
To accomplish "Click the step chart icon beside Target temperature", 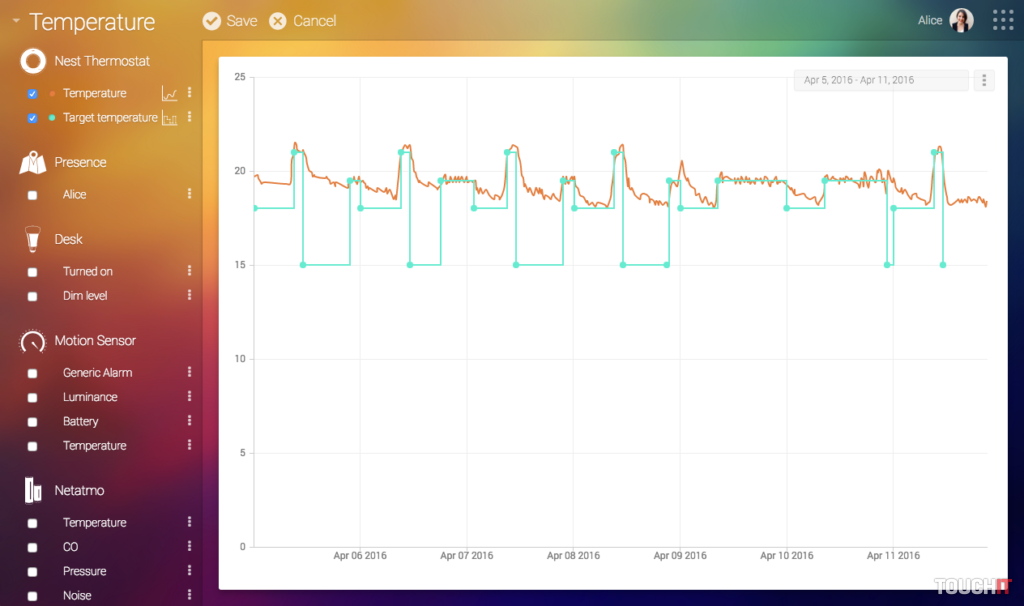I will tap(170, 118).
